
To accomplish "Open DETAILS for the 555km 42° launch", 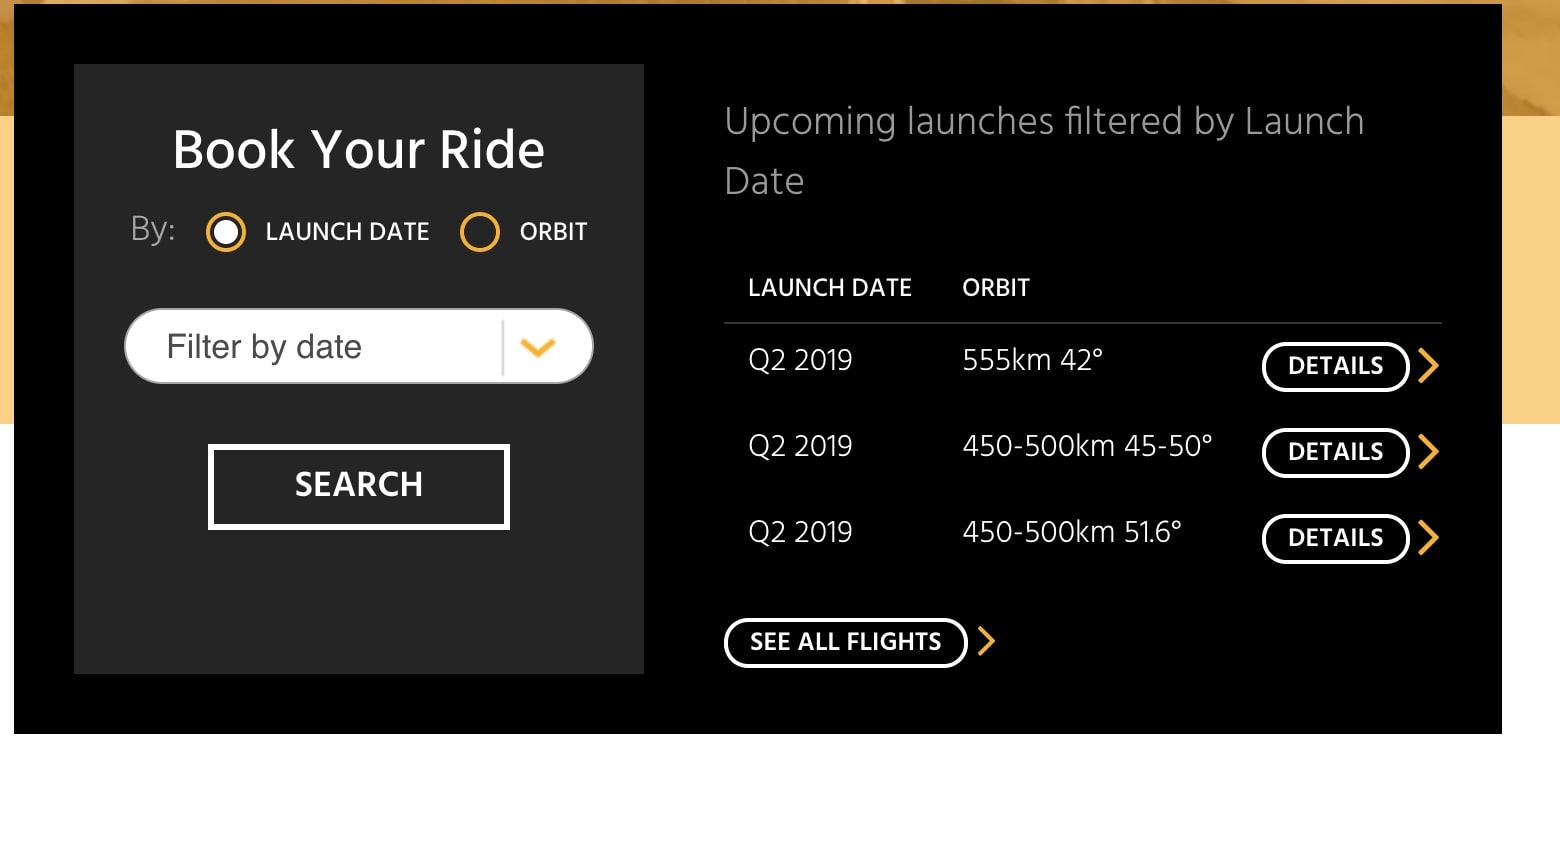I will click(1335, 366).
